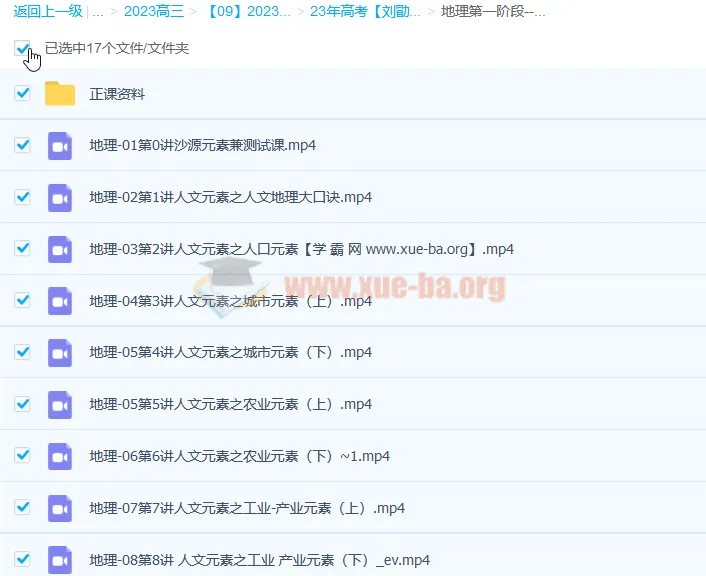The image size is (706, 576).
Task: Open file 地理-01第0讲沙源元素兼测试课.mp4
Action: coord(202,146)
